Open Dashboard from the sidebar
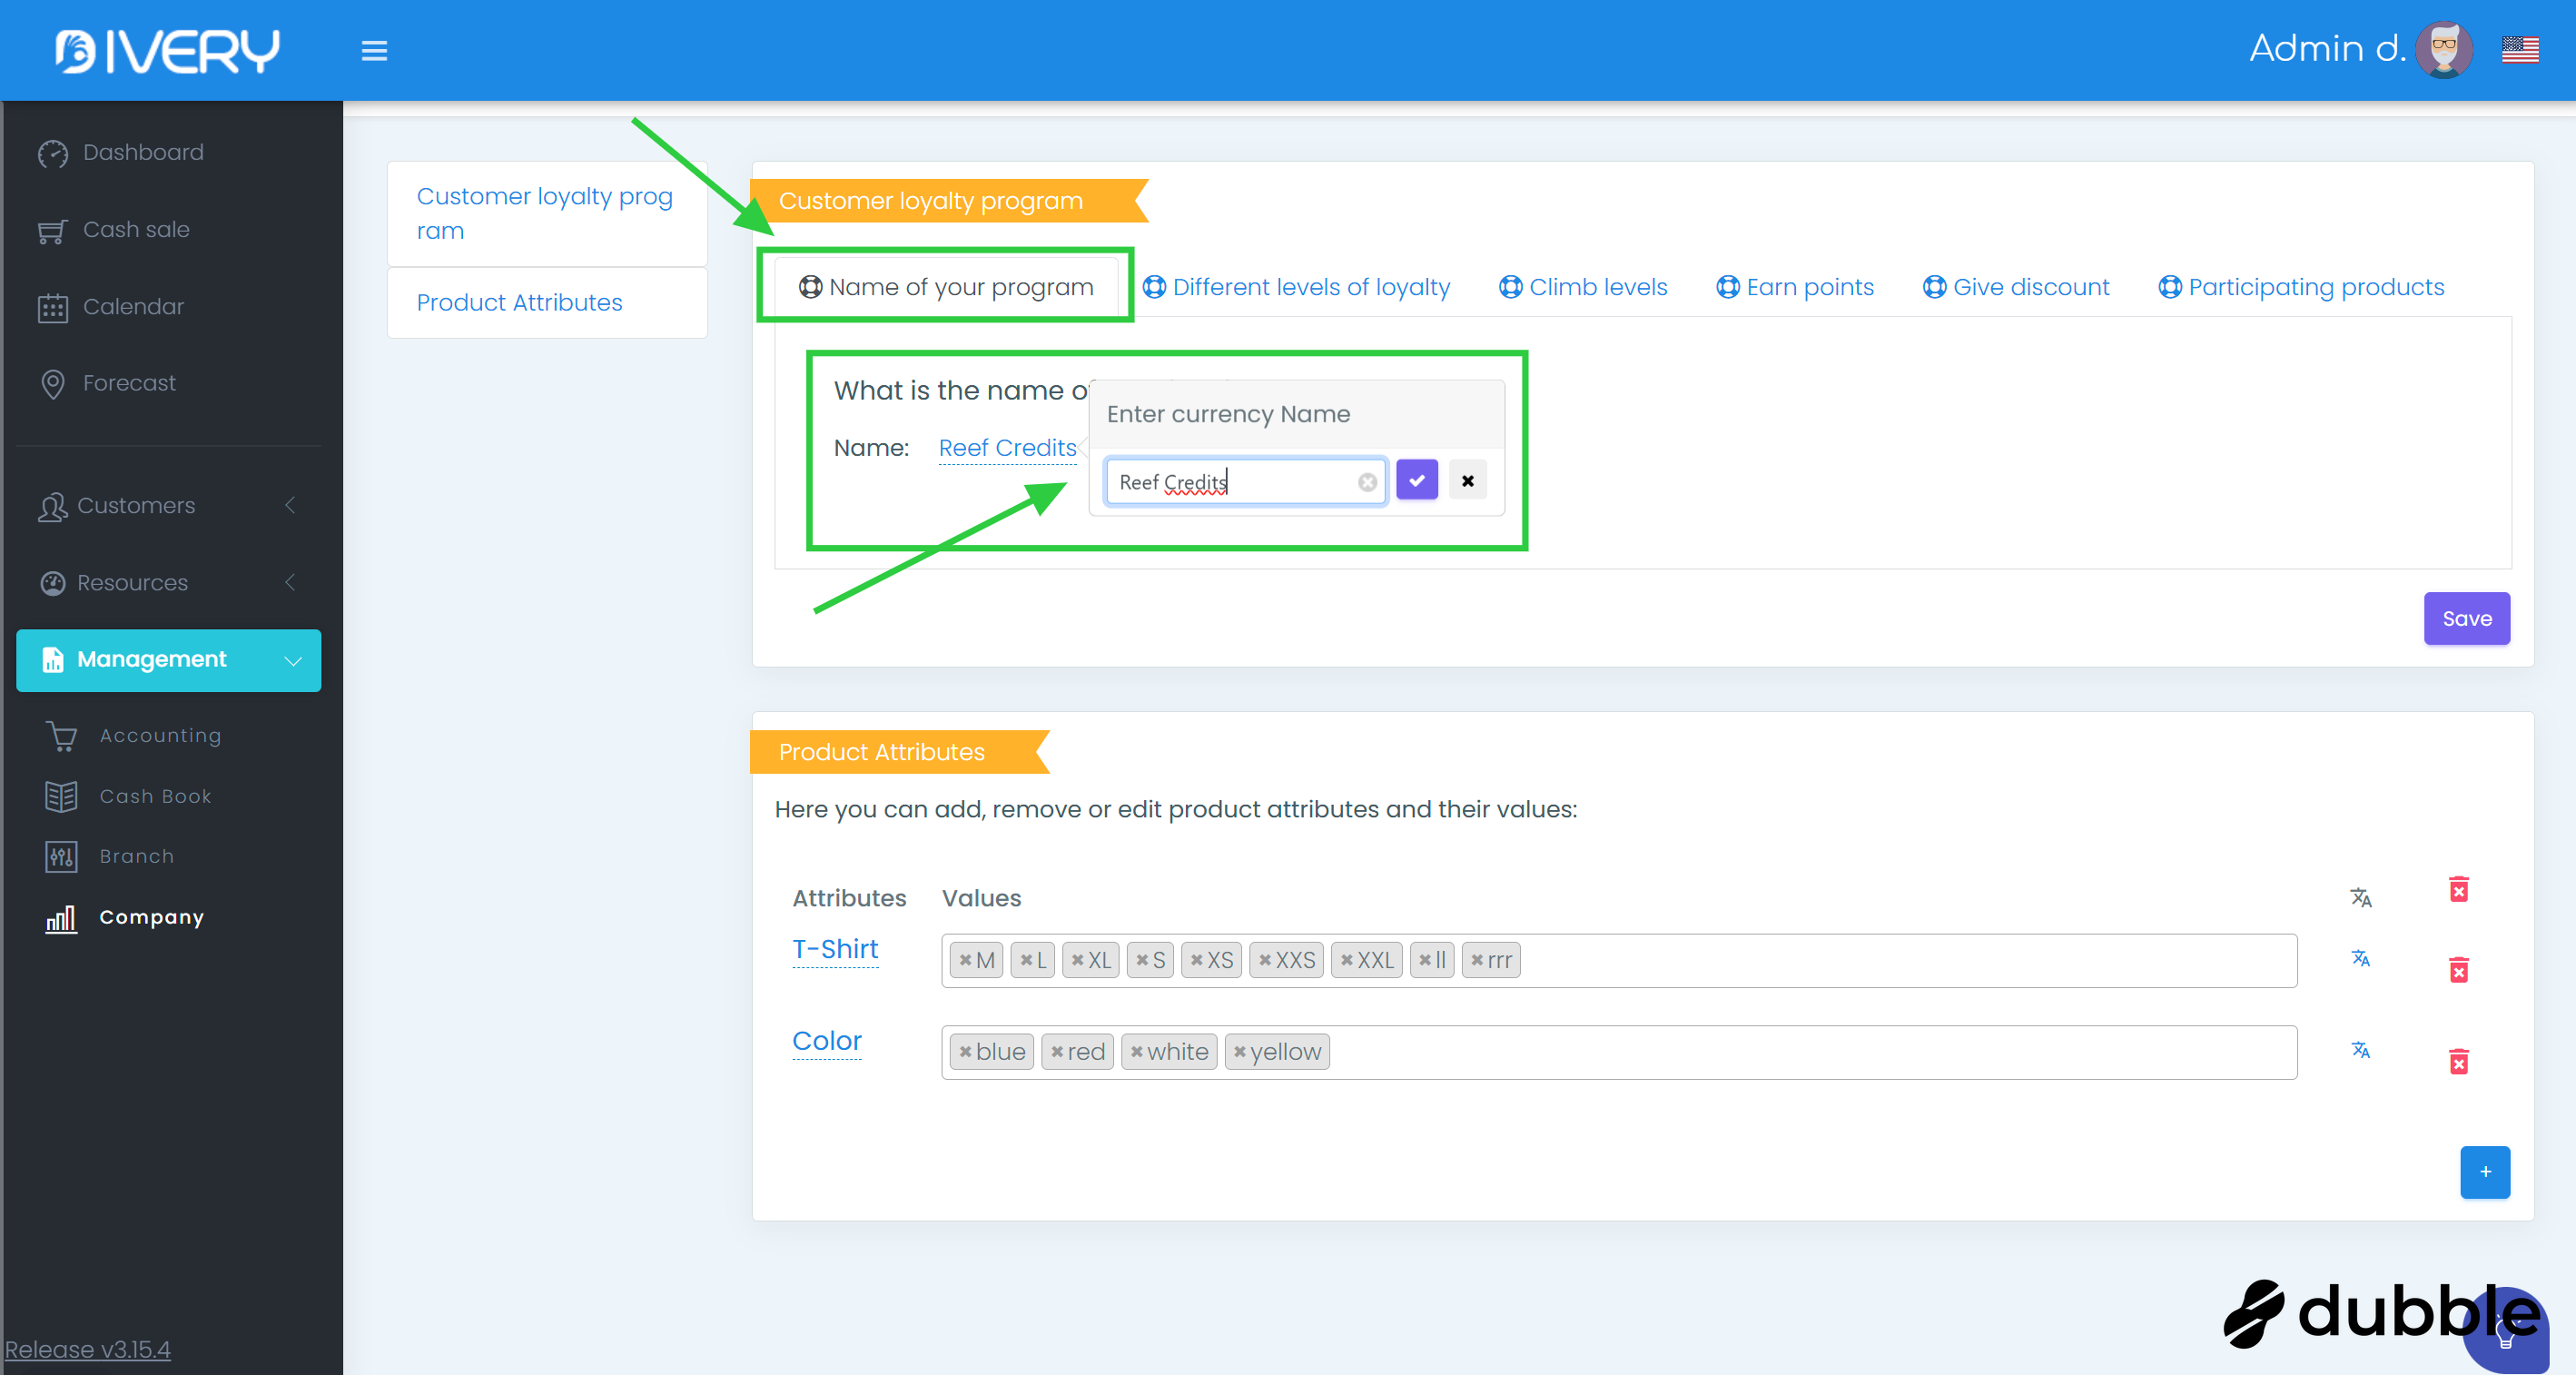The width and height of the screenshot is (2576, 1375). 143,152
